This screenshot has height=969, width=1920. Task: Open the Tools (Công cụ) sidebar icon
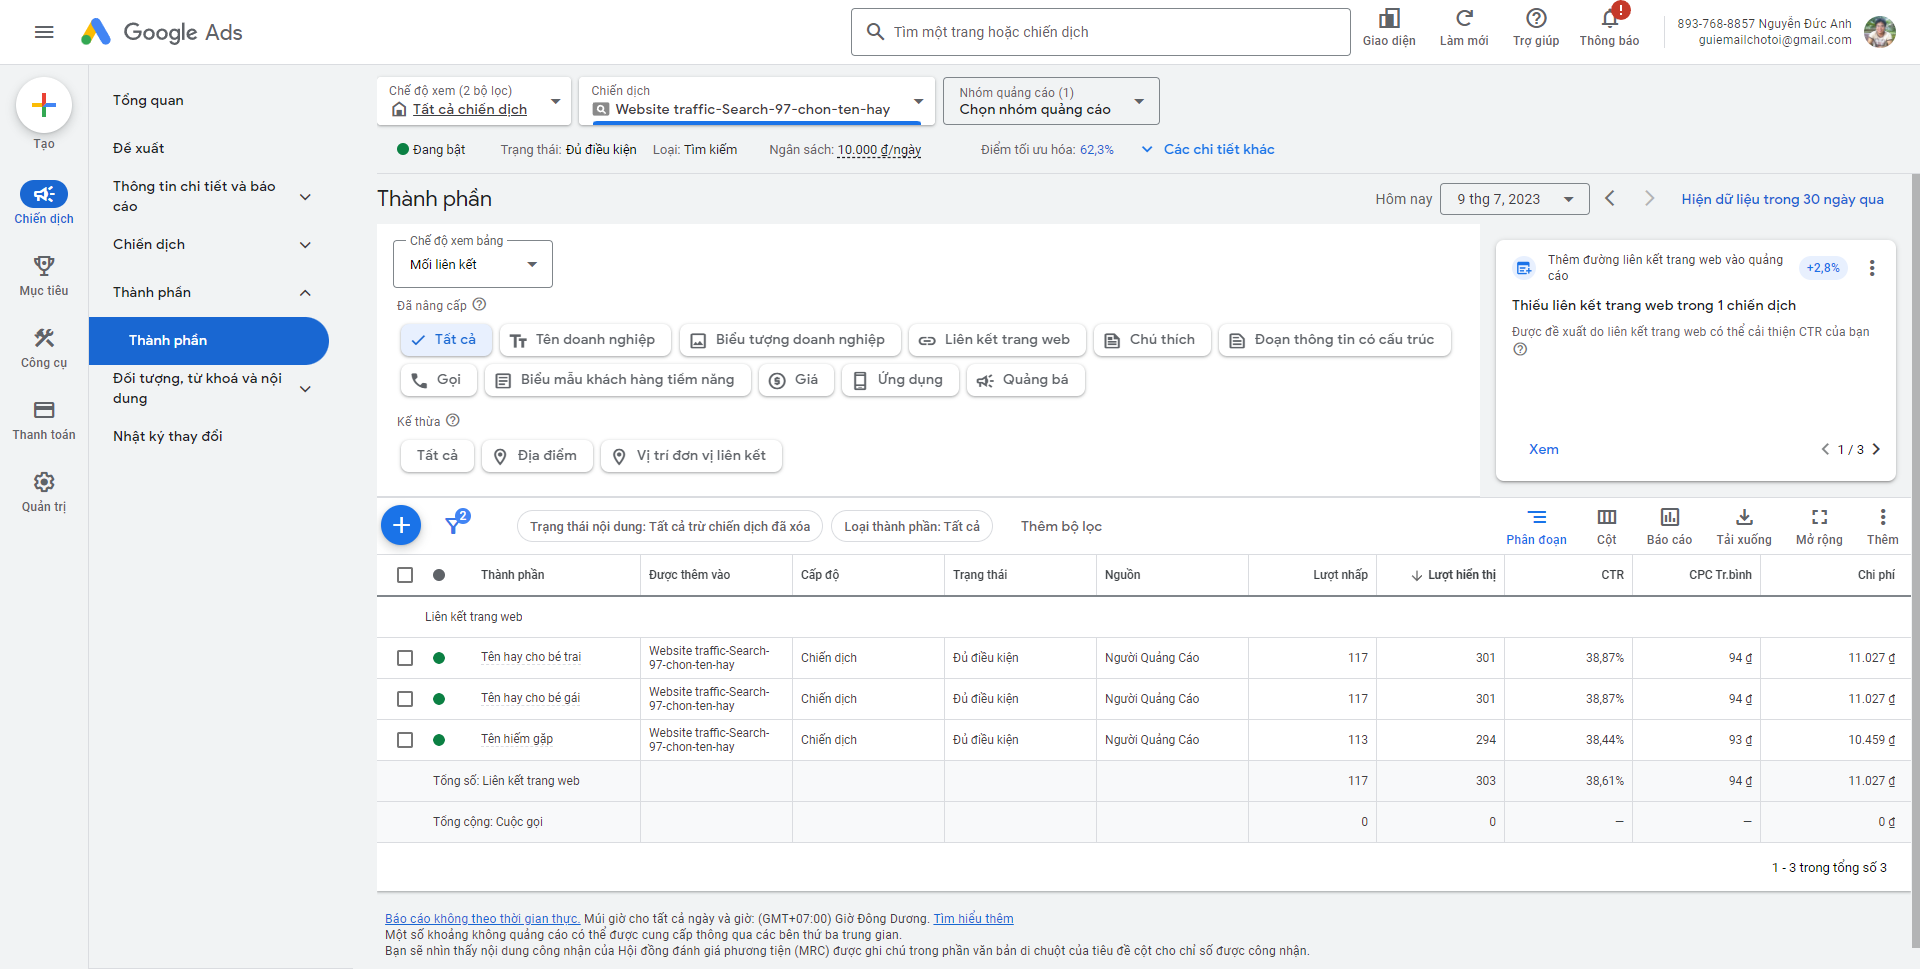[x=44, y=339]
